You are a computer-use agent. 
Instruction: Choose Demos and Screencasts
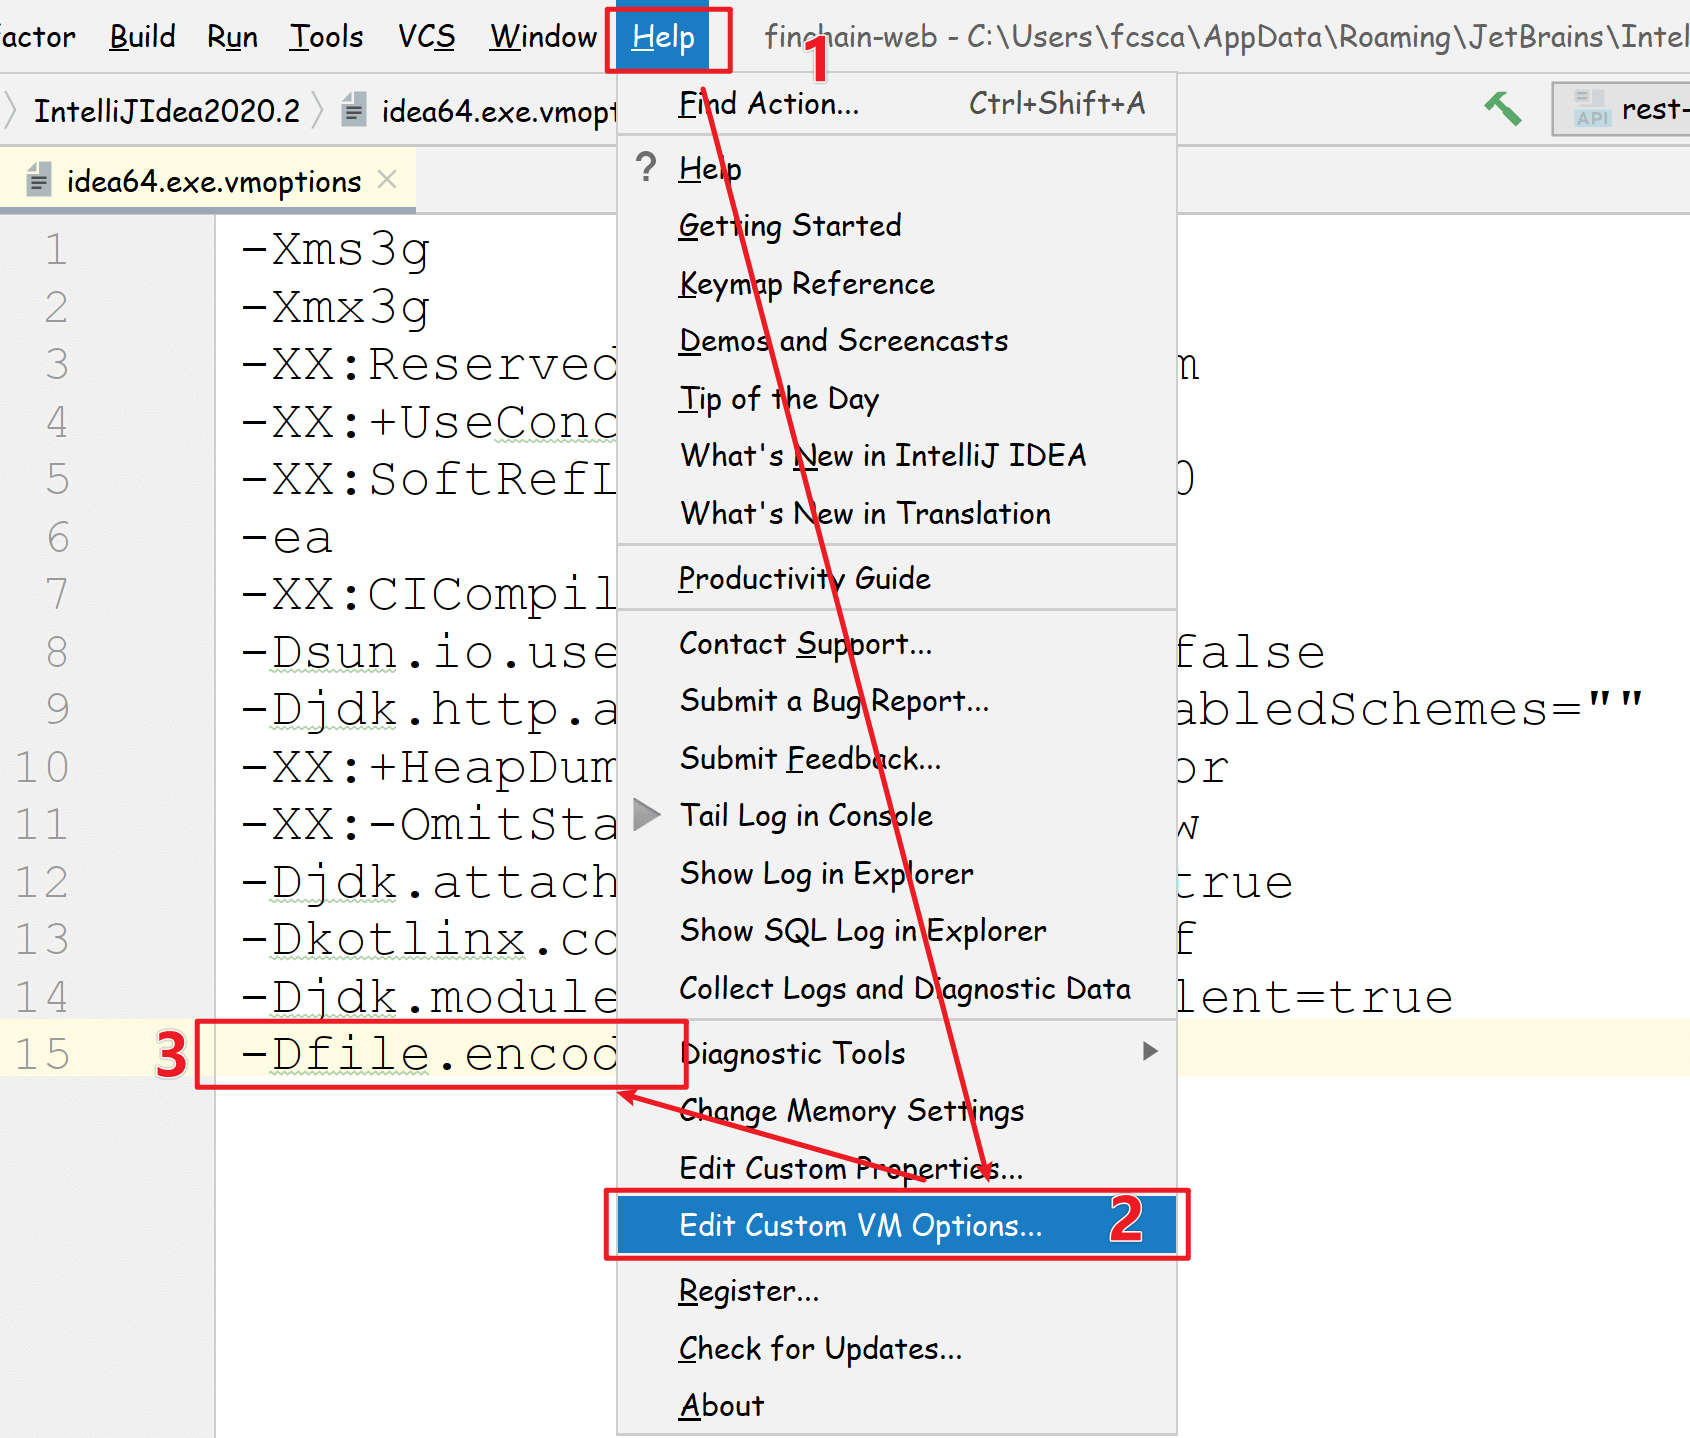click(x=897, y=341)
